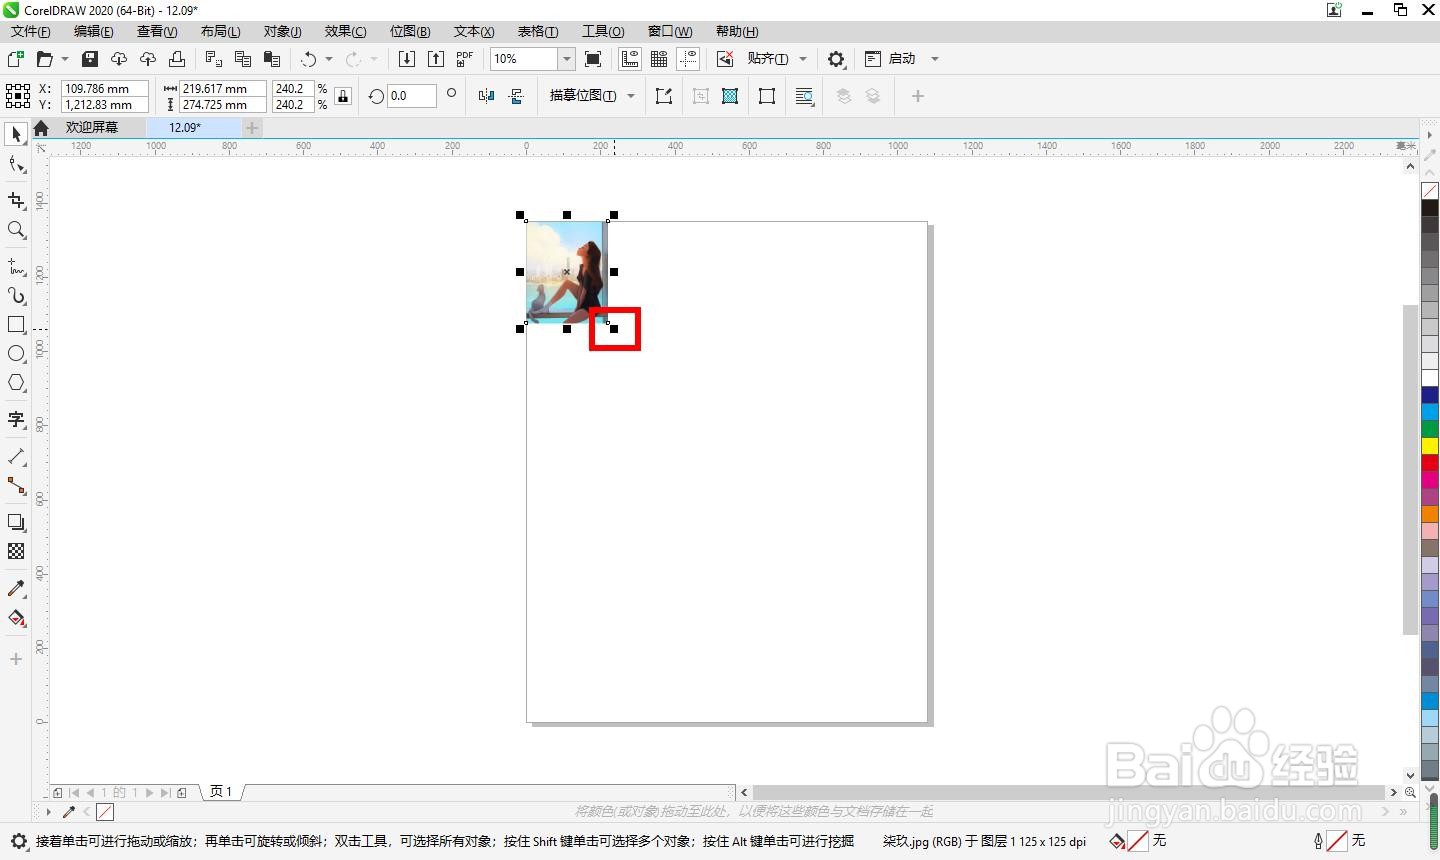
Task: Open the 文件 menu
Action: pos(31,31)
